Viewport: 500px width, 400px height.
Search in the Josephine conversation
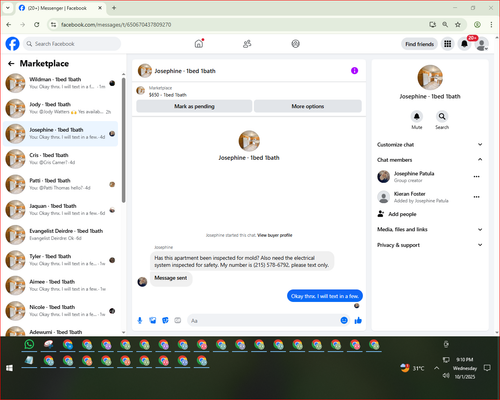point(442,116)
